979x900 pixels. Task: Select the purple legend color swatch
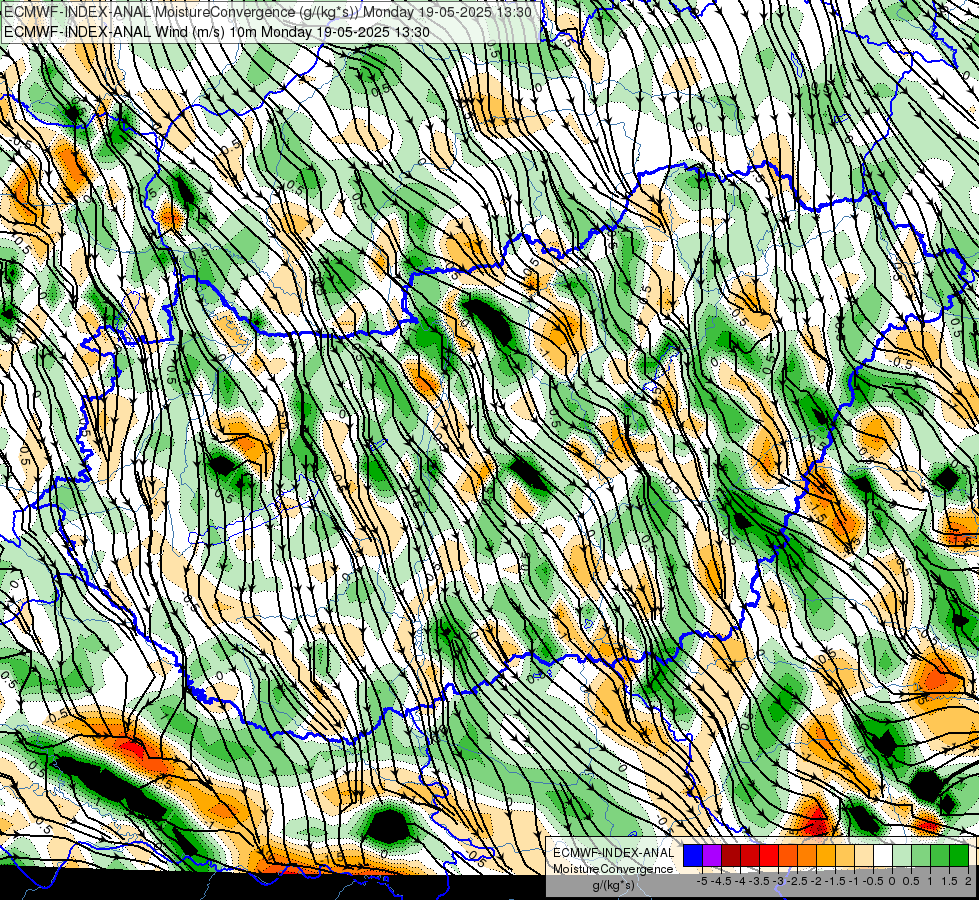(x=712, y=856)
